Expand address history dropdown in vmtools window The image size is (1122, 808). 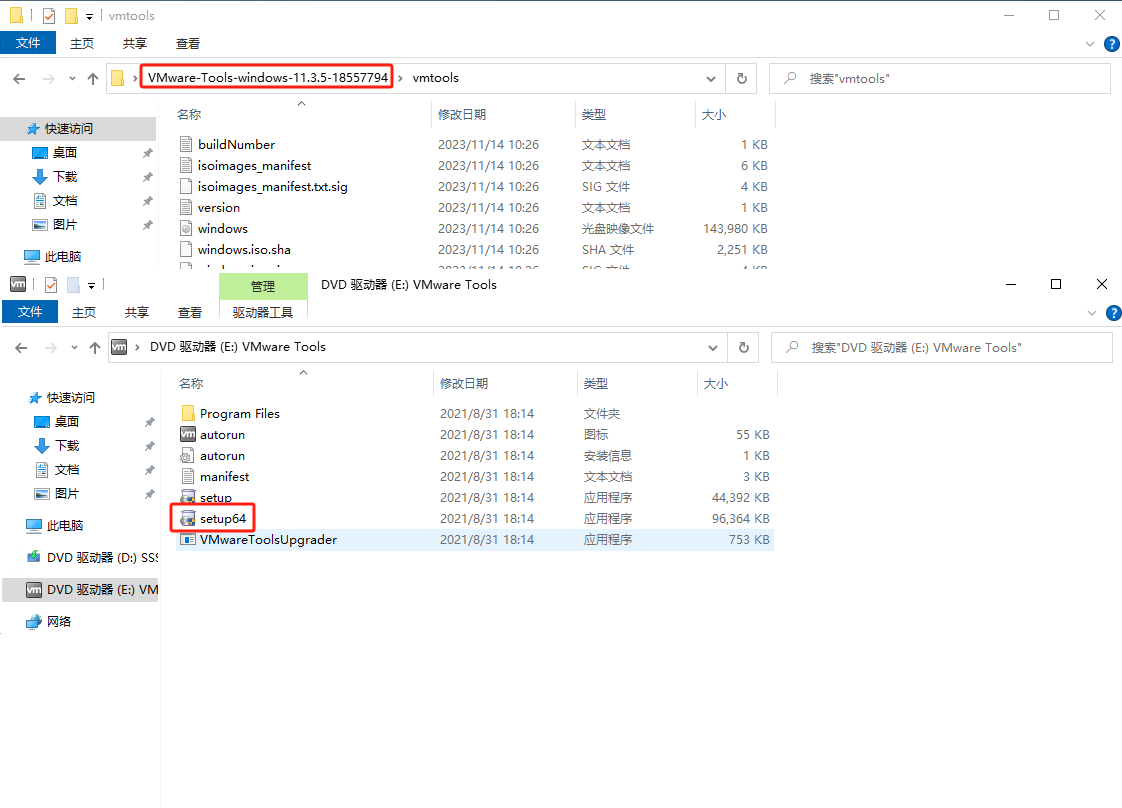(711, 79)
